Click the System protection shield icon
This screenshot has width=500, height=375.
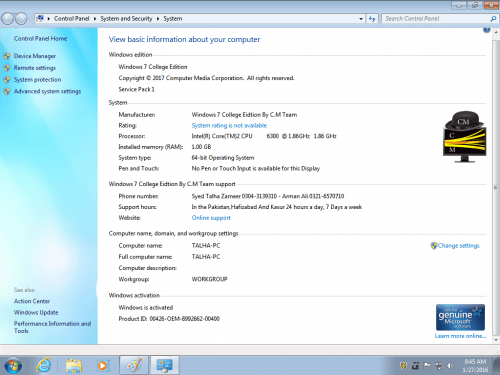click(x=7, y=79)
